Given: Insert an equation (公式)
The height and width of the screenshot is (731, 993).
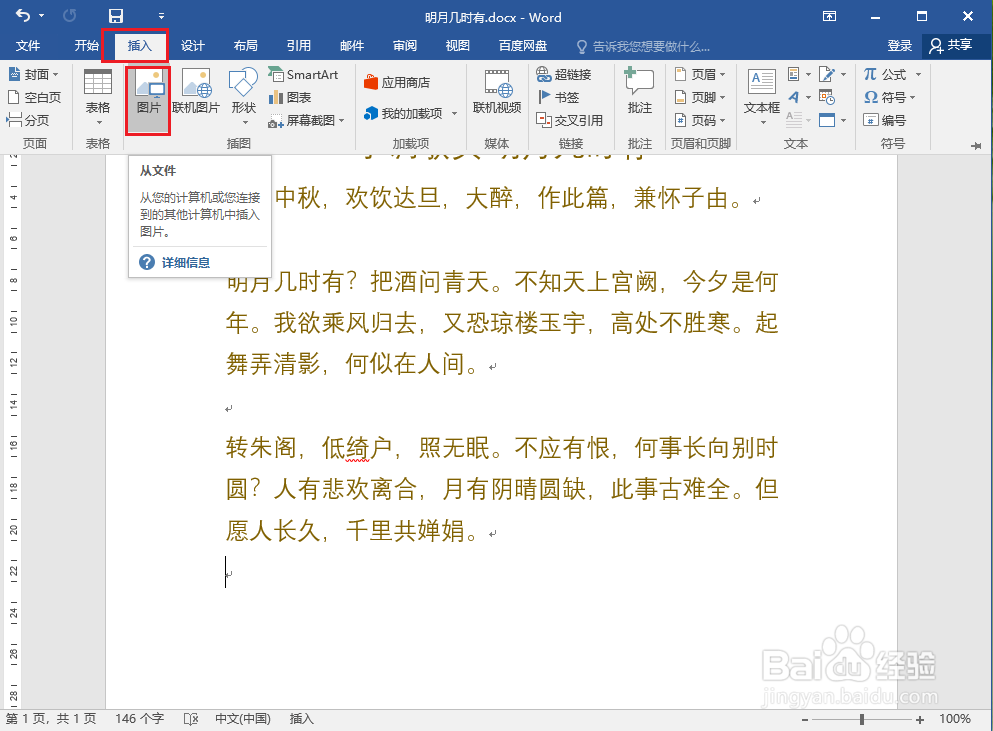Looking at the screenshot, I should [x=884, y=73].
